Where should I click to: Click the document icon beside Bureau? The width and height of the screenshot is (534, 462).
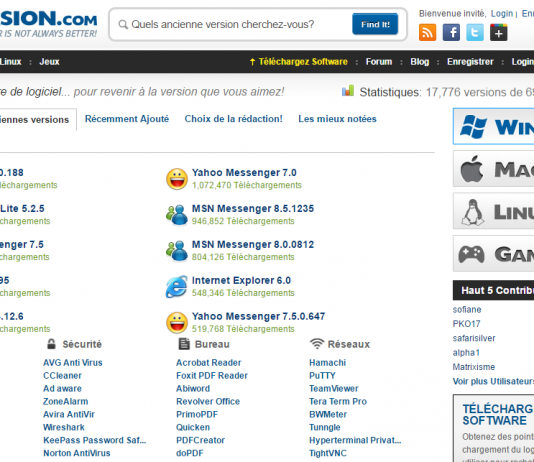coord(184,344)
